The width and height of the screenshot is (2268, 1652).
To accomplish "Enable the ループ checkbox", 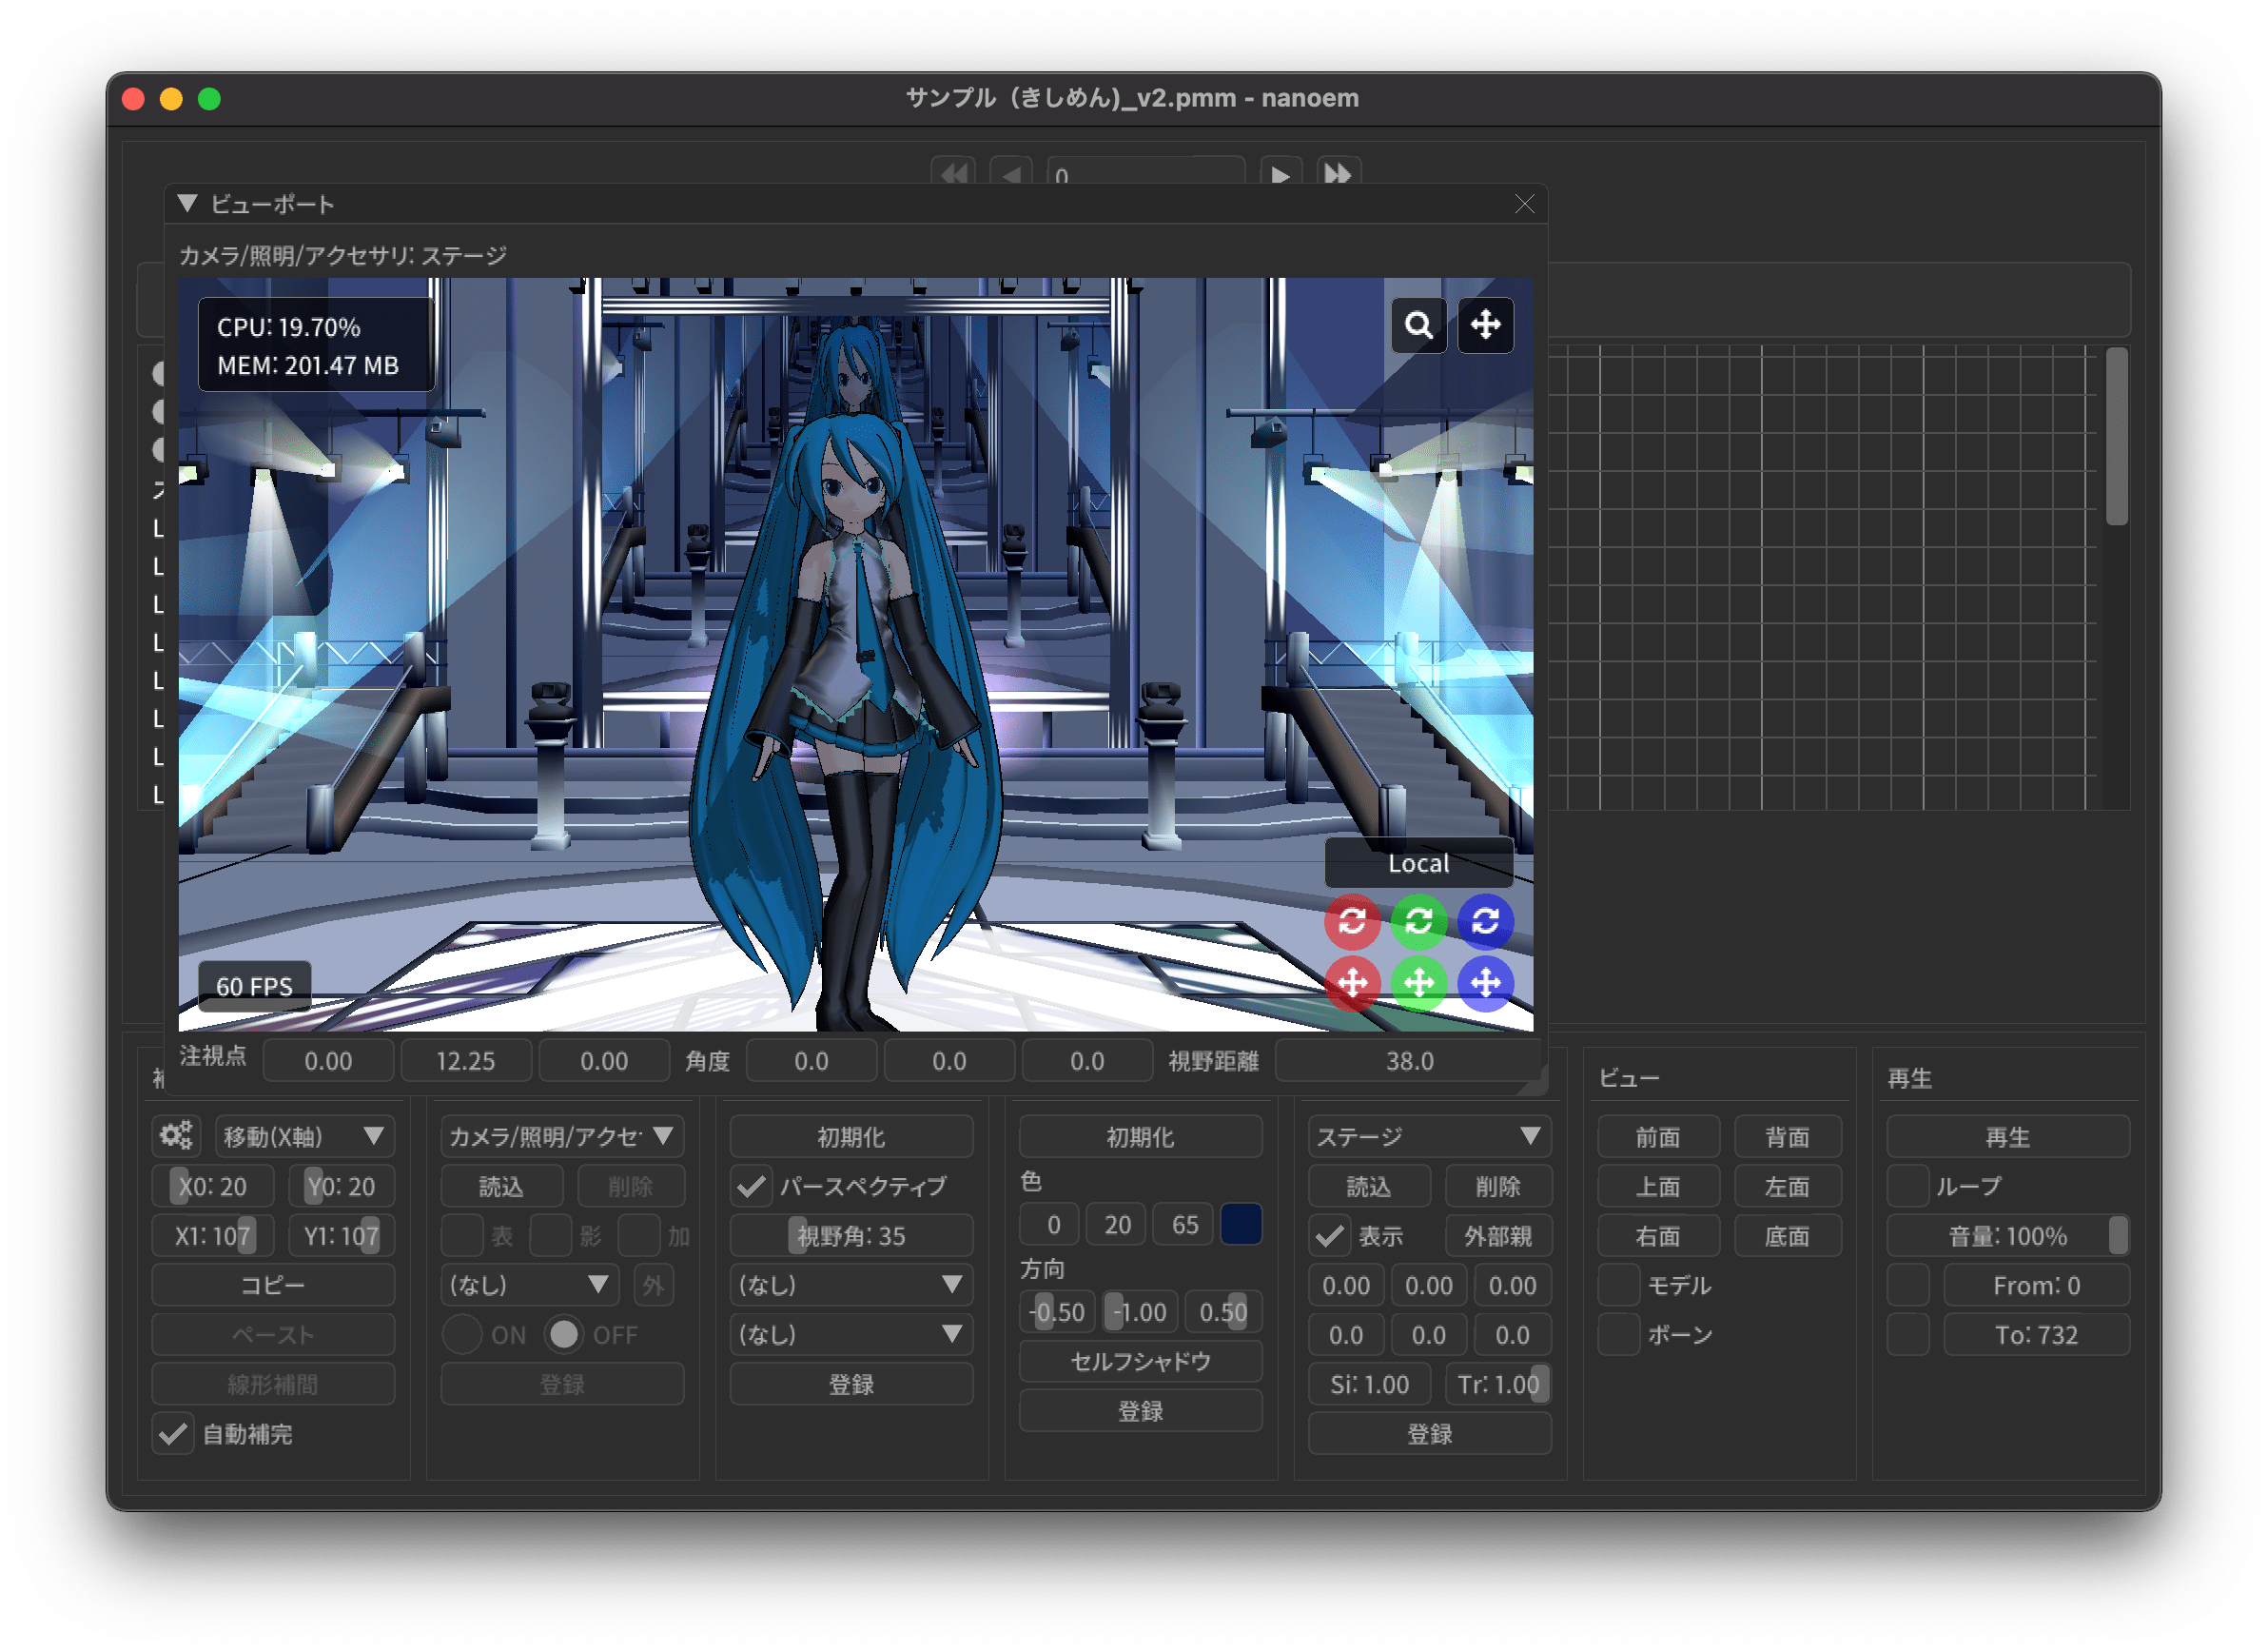I will [1908, 1186].
